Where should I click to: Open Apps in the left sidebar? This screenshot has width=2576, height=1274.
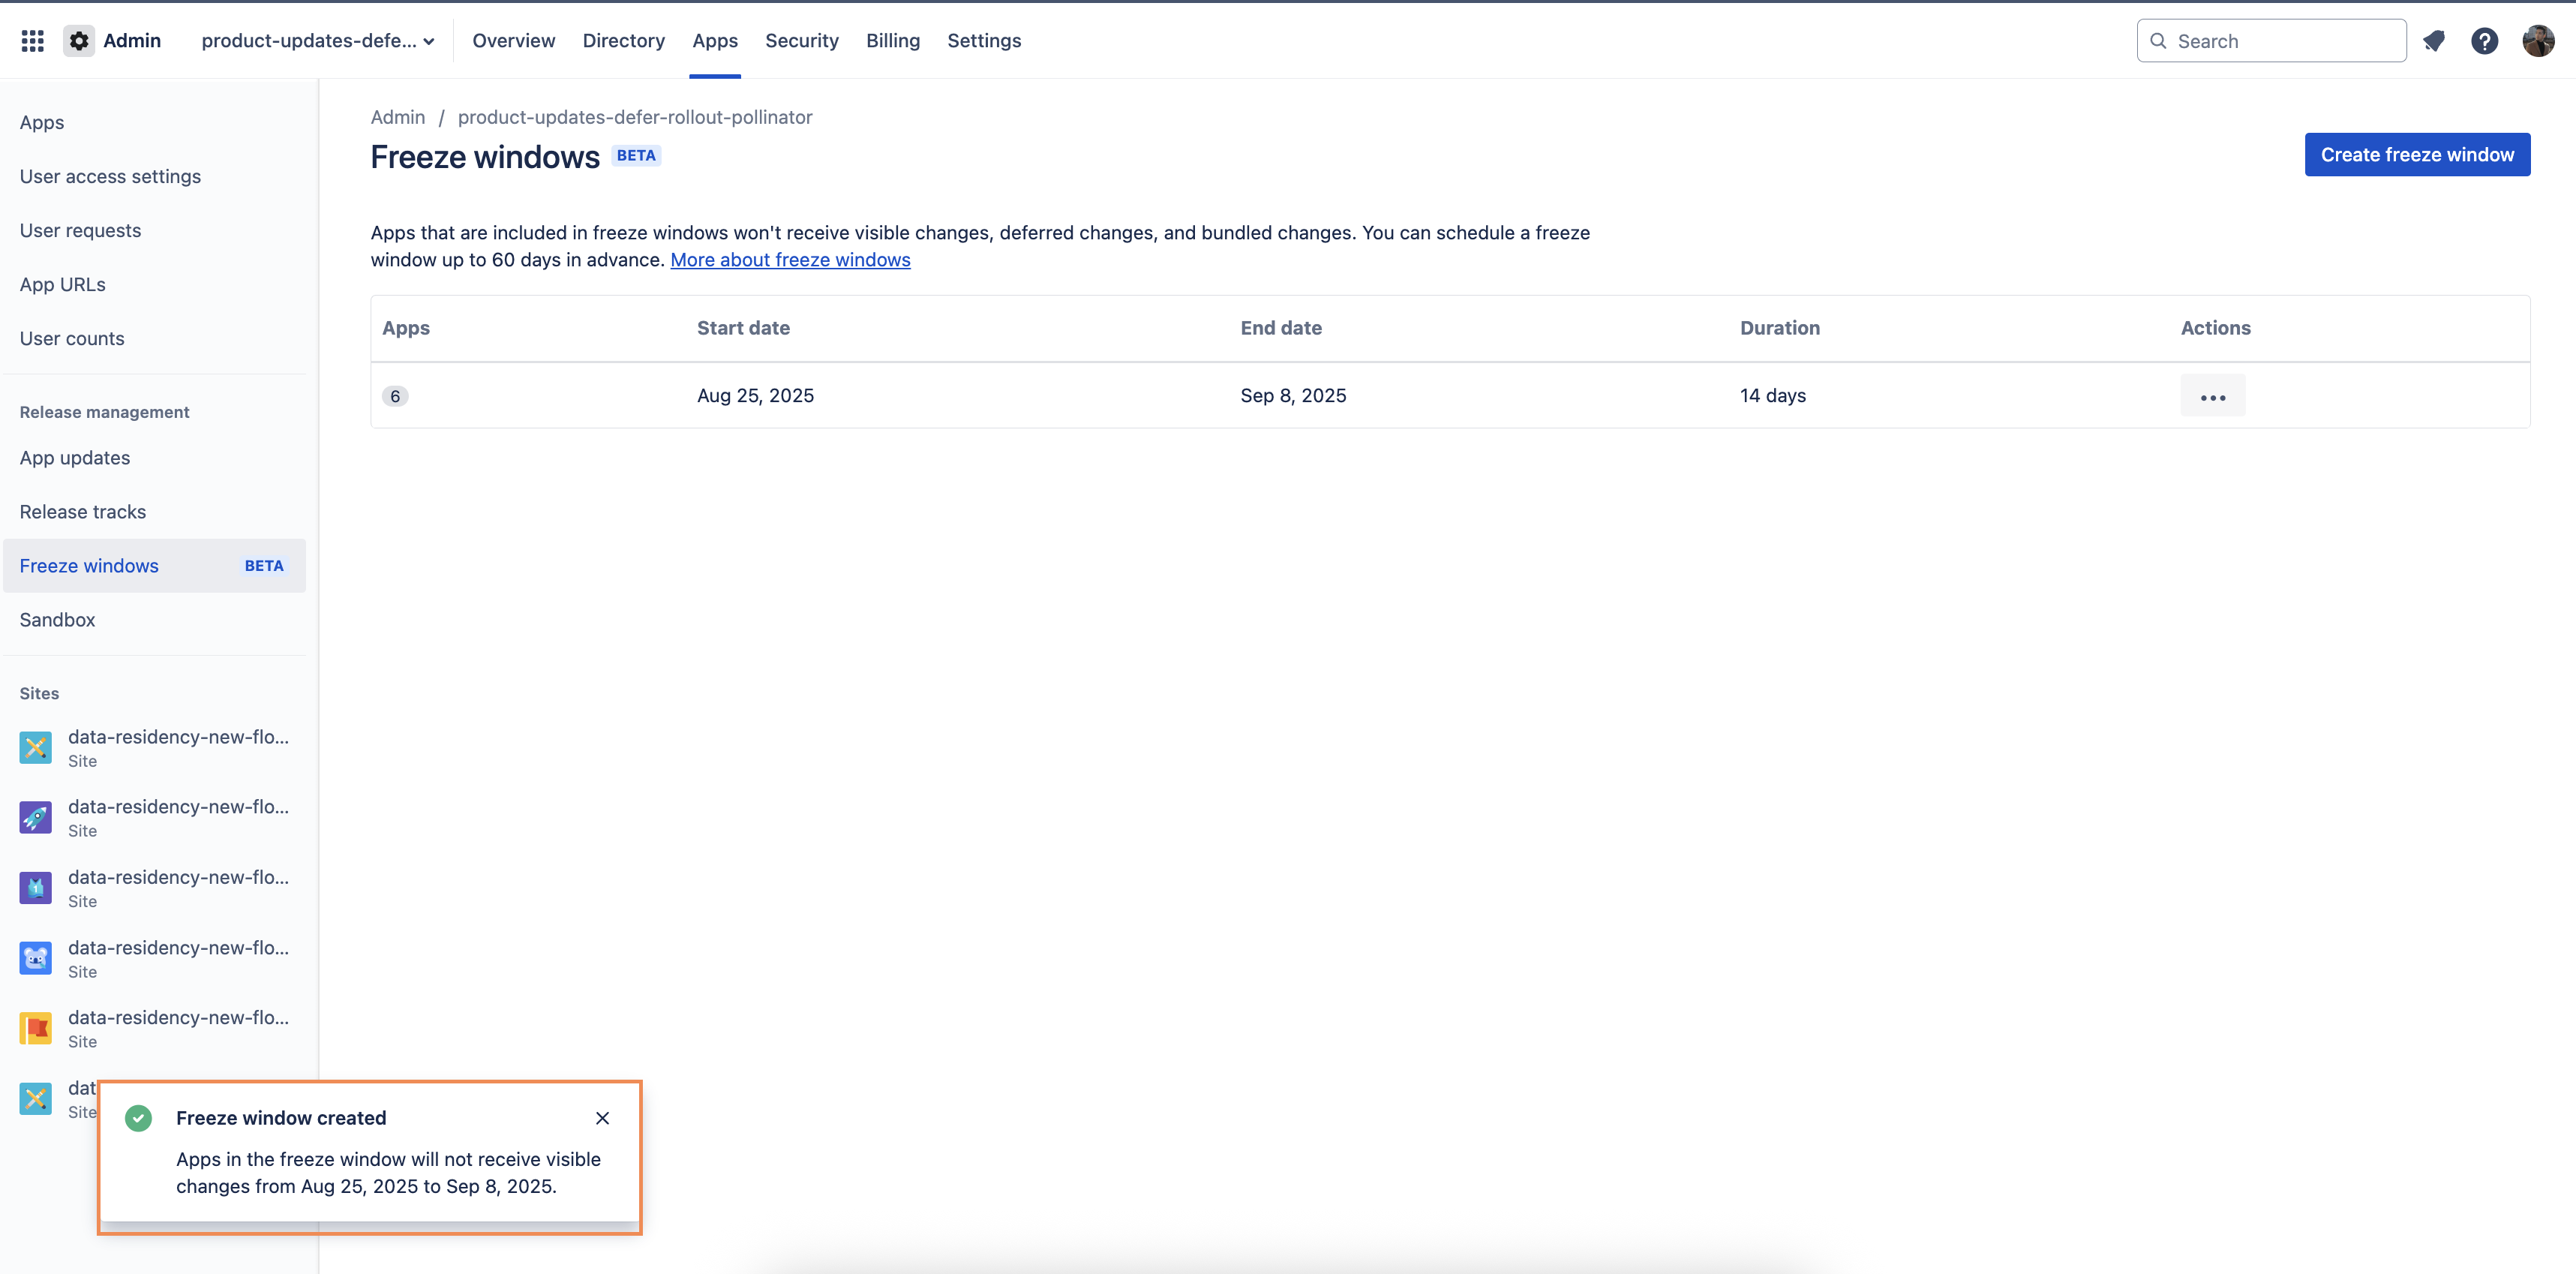(154, 123)
